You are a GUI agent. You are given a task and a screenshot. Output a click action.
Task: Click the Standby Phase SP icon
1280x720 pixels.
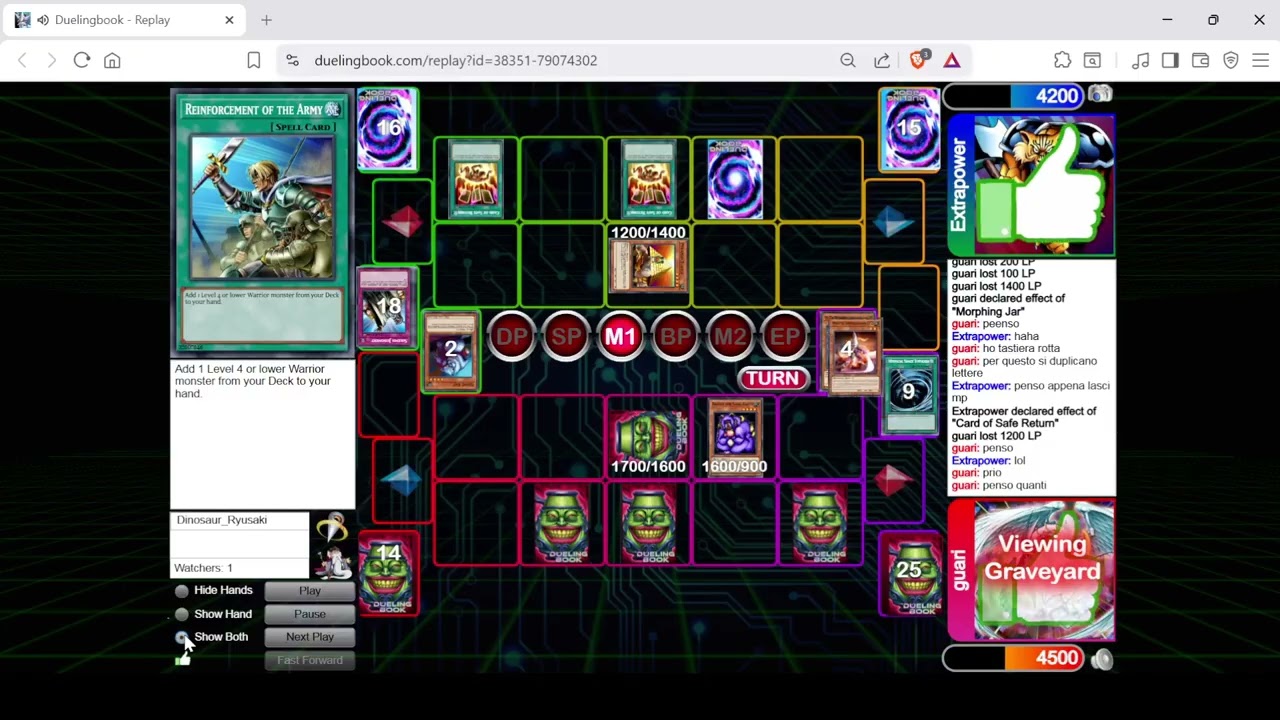(566, 337)
